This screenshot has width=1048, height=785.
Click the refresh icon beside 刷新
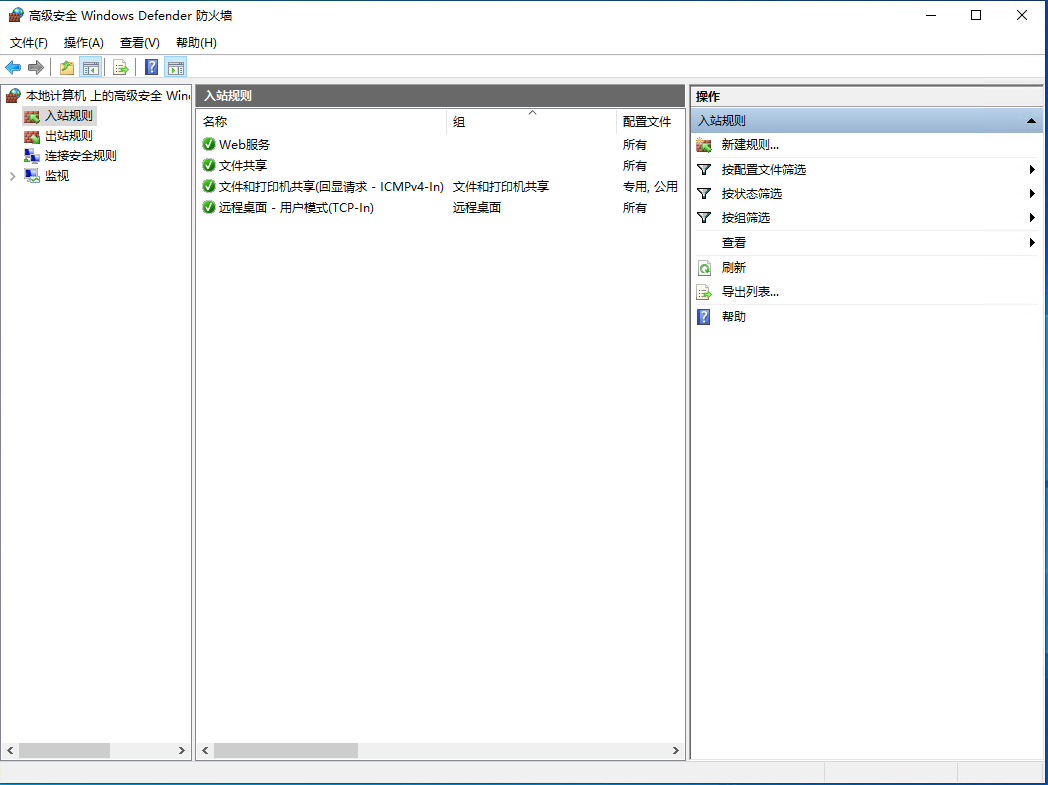point(704,268)
